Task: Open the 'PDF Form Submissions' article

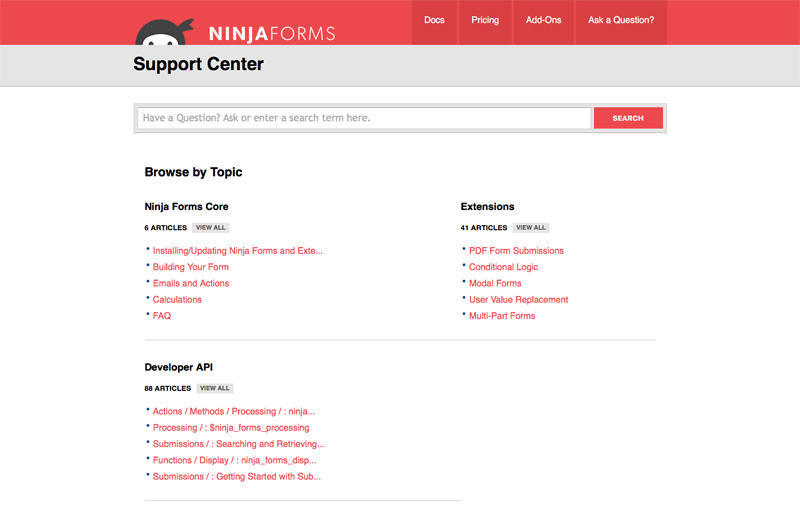Action: 516,250
